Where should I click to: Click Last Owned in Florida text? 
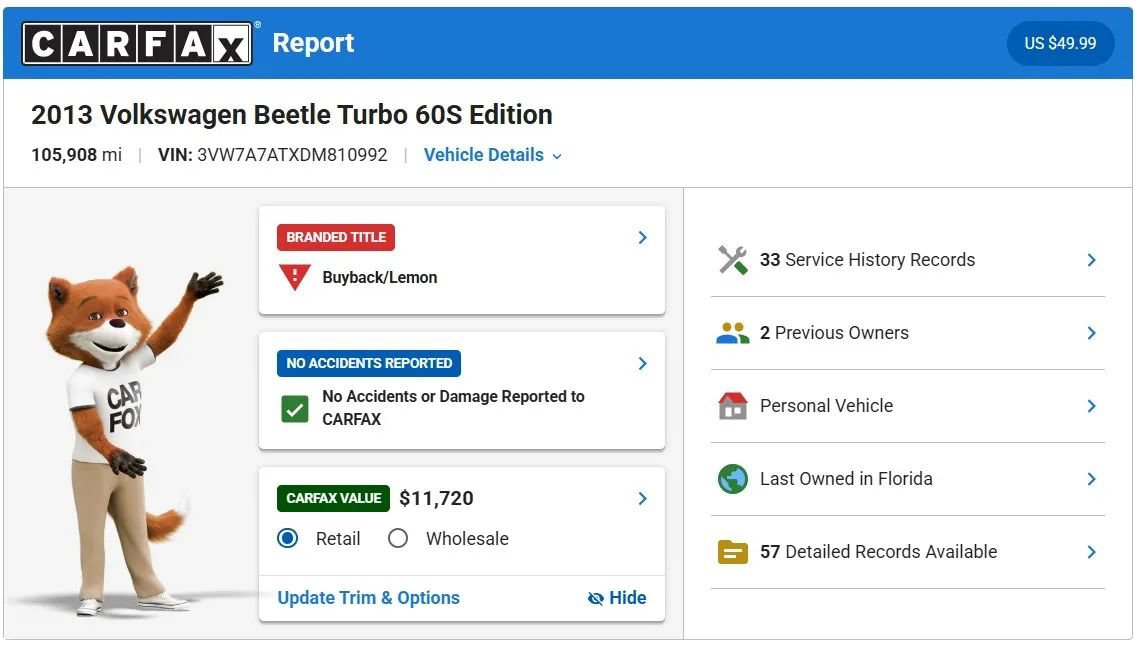[846, 479]
